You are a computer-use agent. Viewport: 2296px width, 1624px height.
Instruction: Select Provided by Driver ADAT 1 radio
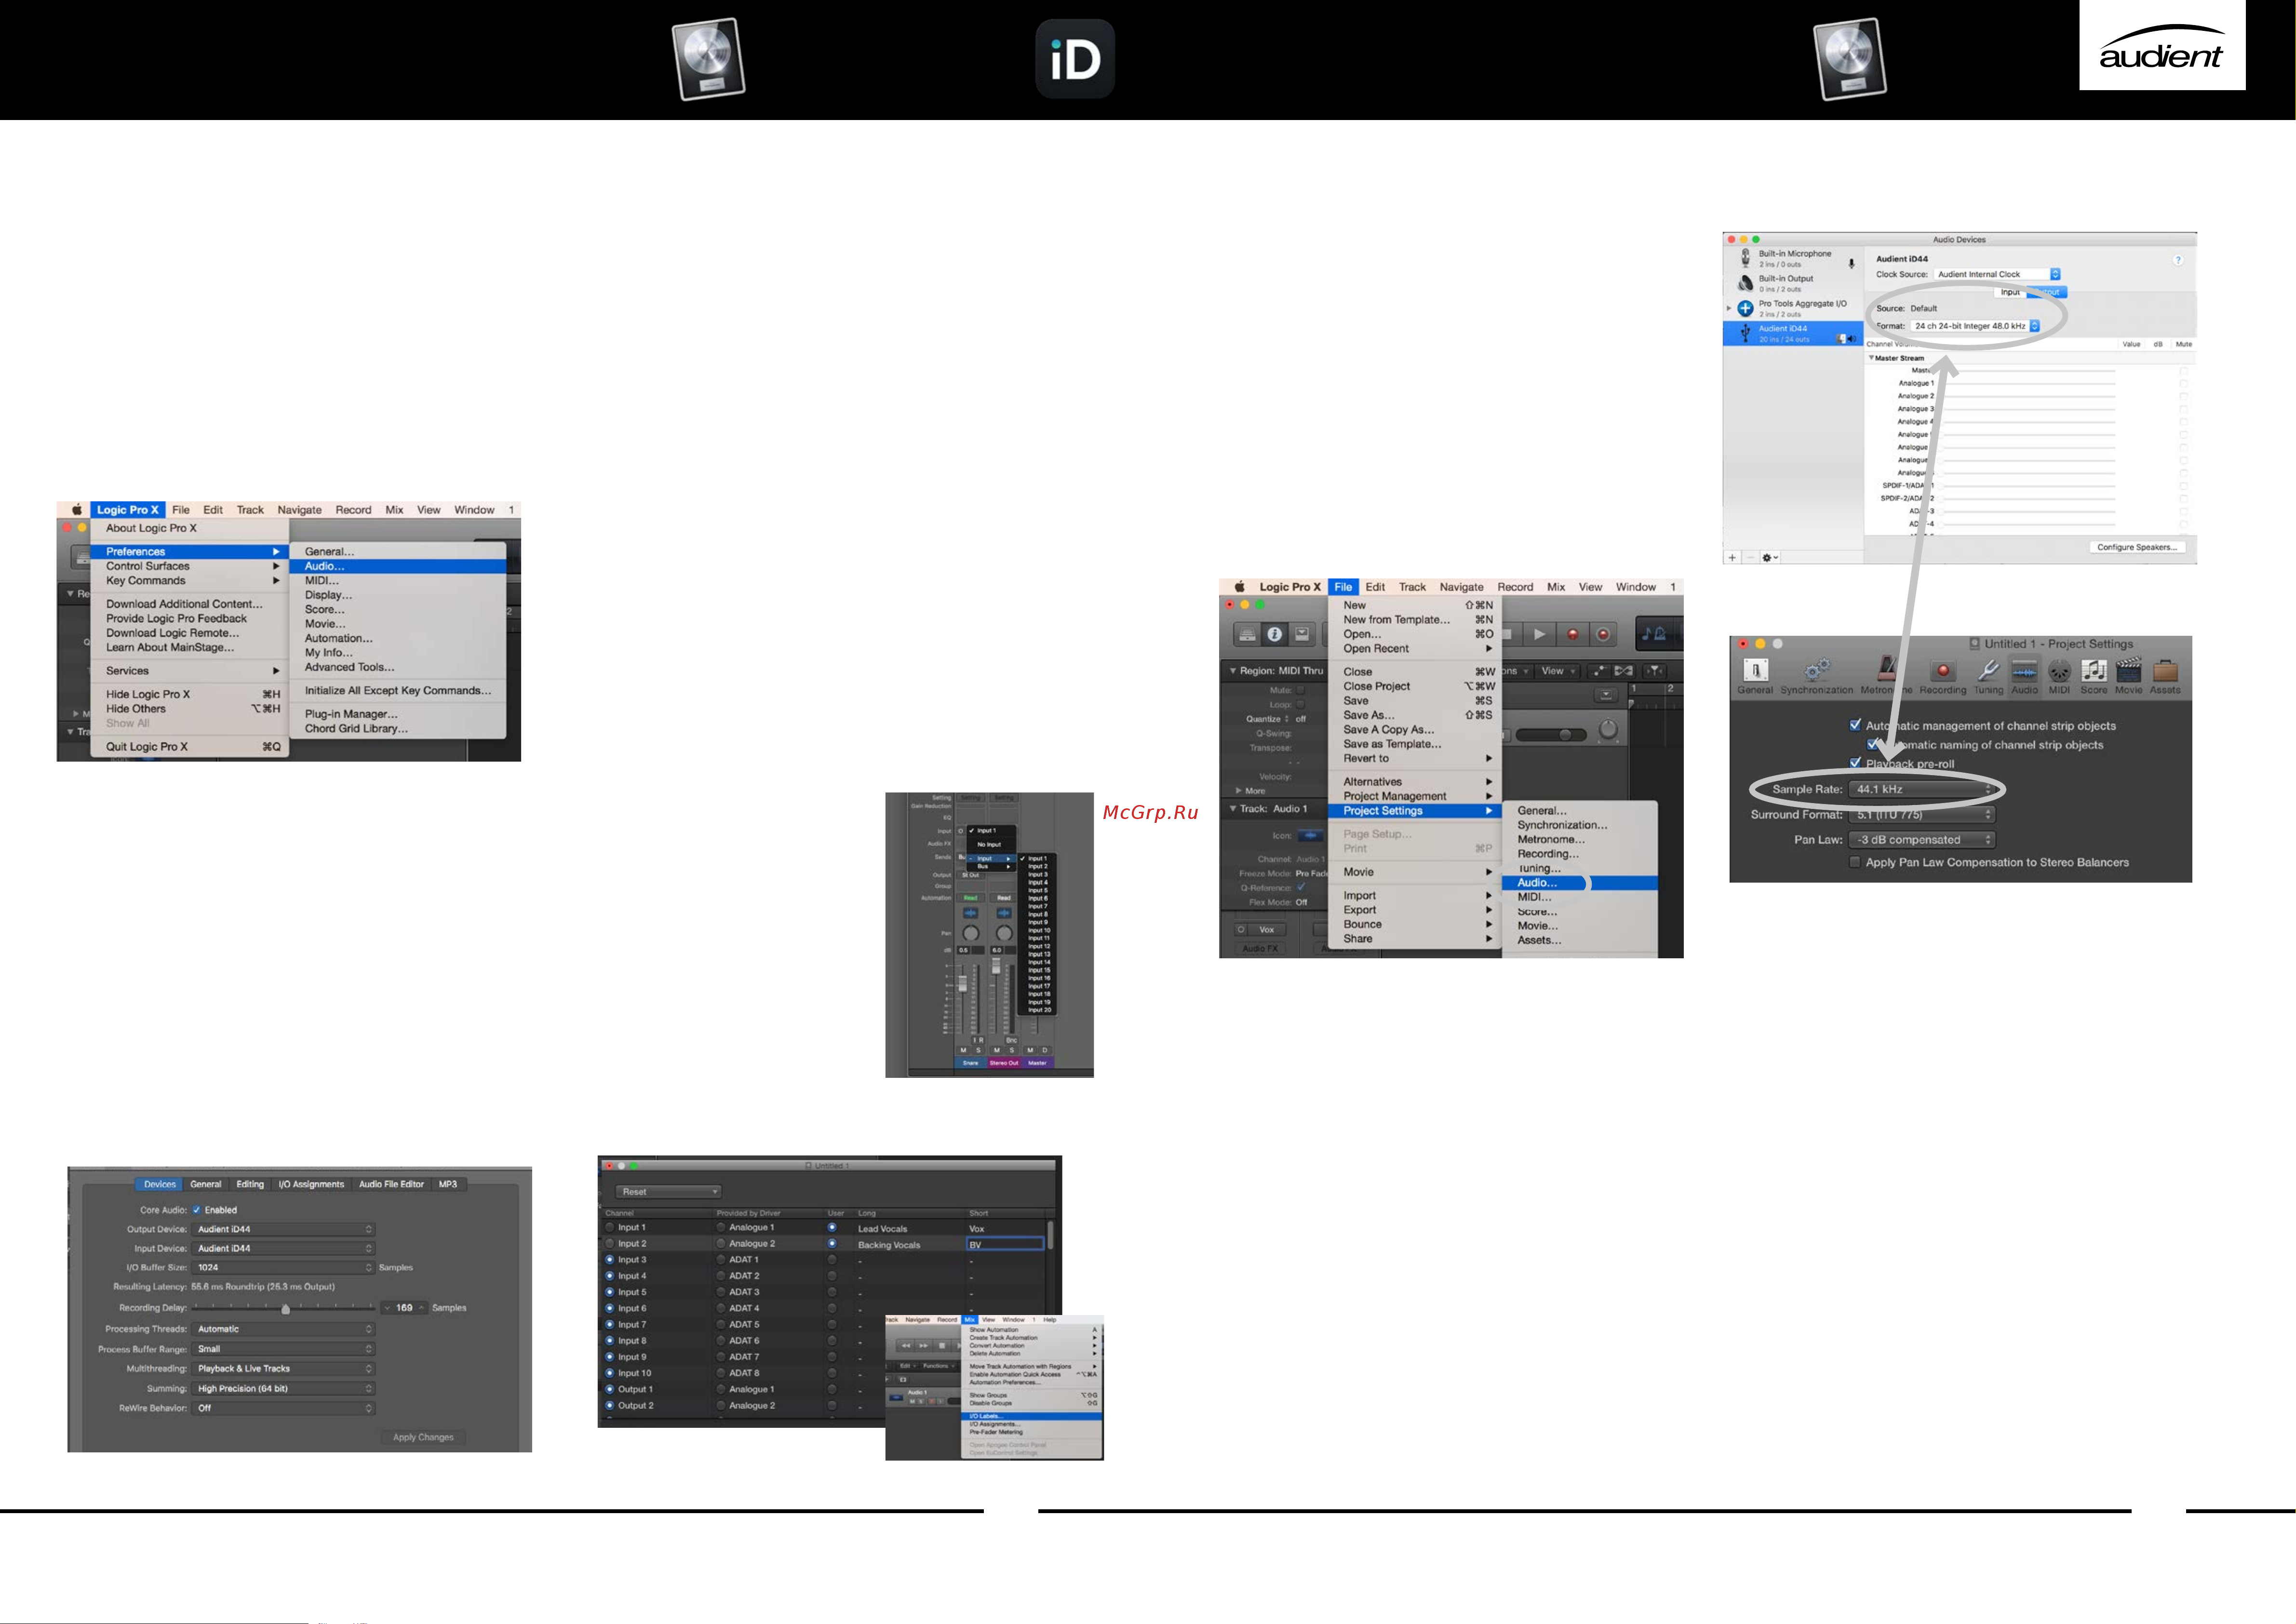click(x=721, y=1260)
